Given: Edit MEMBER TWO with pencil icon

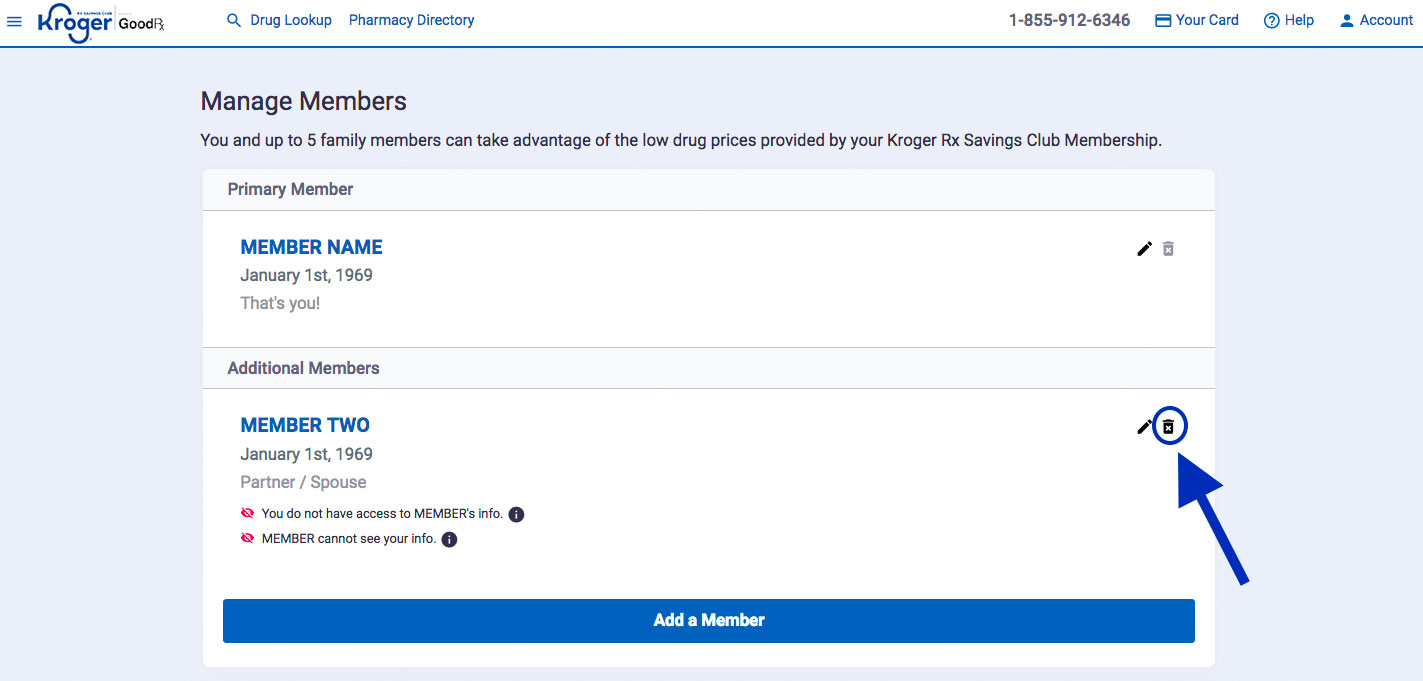Looking at the screenshot, I should coord(1144,427).
